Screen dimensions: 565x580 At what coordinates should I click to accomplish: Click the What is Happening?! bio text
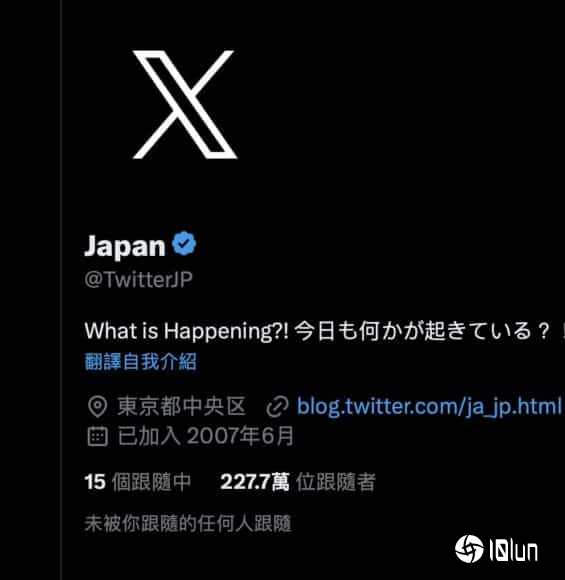(186, 331)
